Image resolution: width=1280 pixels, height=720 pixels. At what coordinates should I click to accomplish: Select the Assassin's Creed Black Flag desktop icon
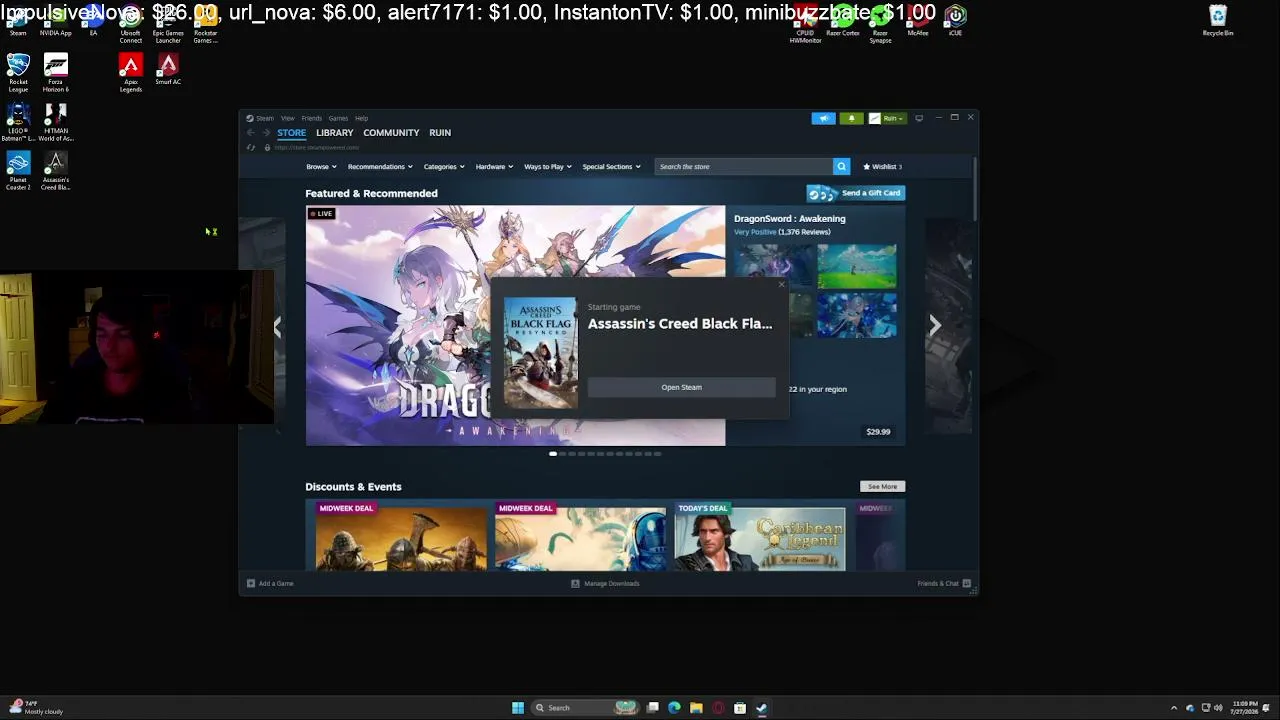pyautogui.click(x=56, y=171)
